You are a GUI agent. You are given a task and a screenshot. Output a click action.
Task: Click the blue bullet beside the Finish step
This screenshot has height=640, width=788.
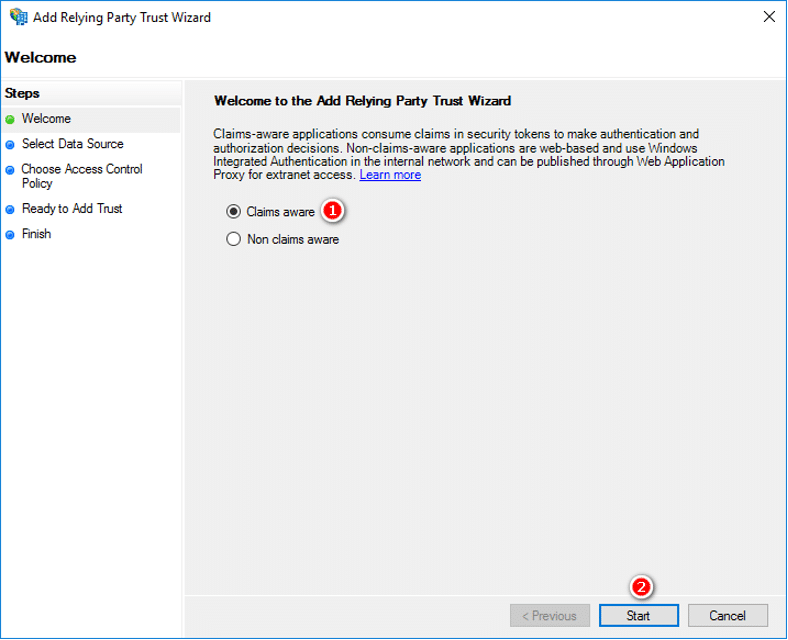click(10, 235)
